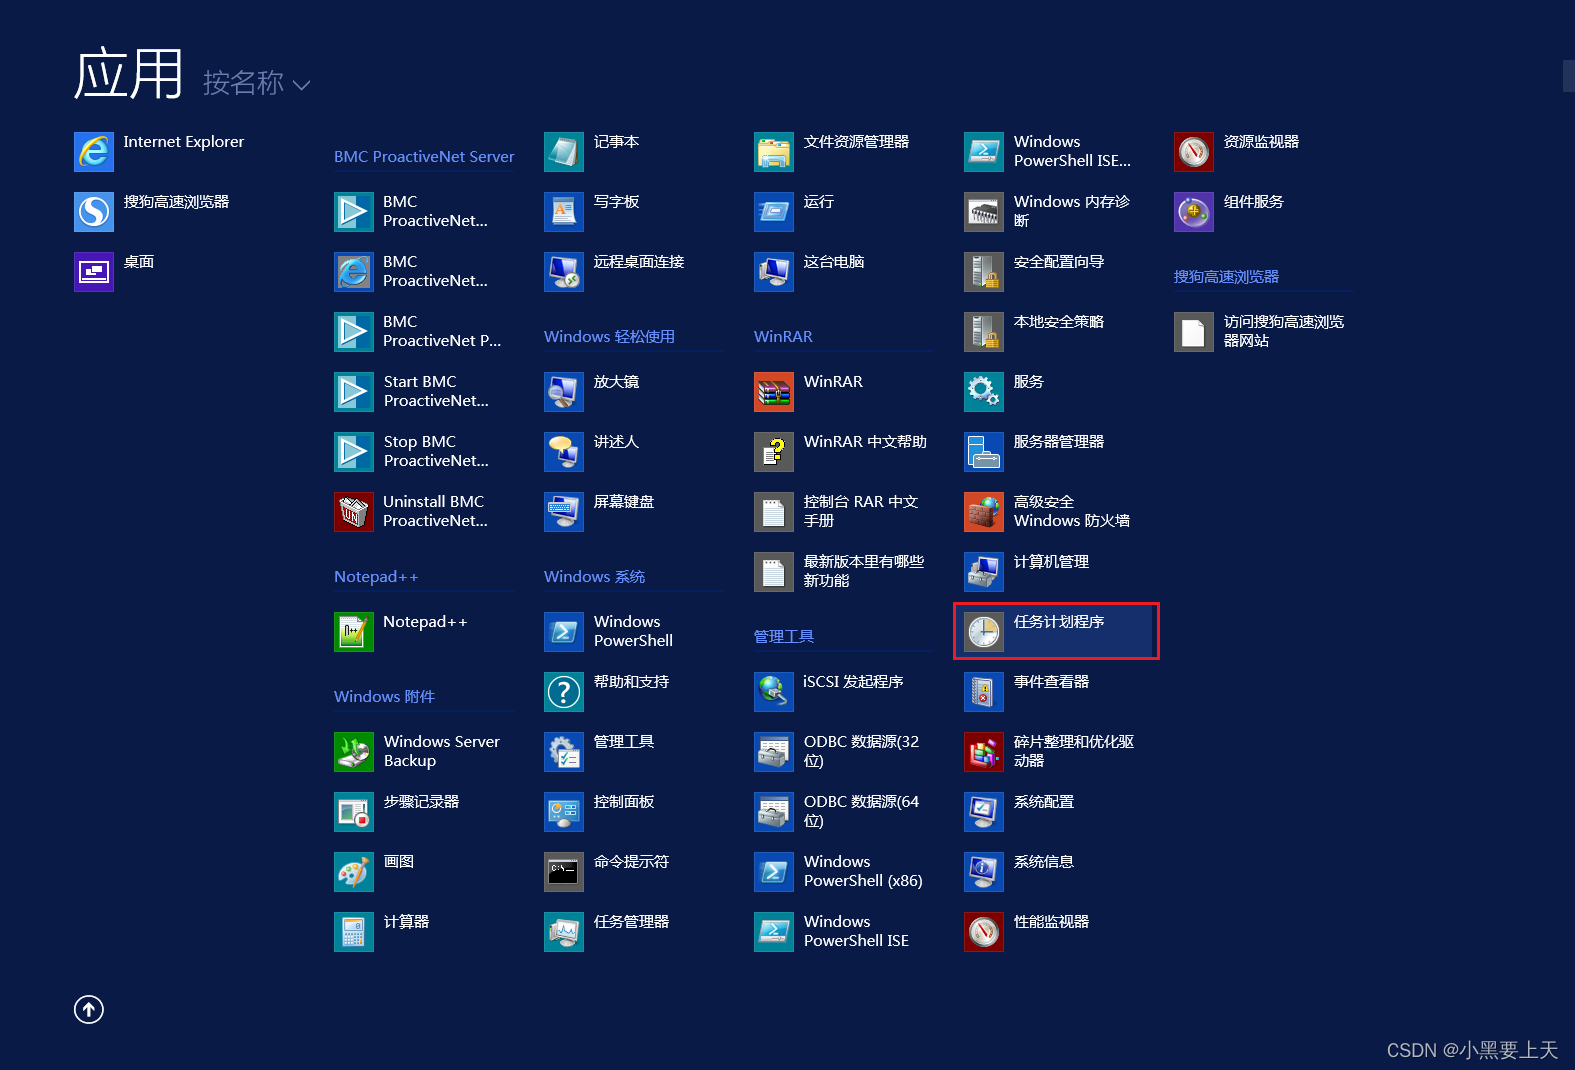The height and width of the screenshot is (1070, 1575).
Task: Select the Notepad++ group header
Action: (x=376, y=577)
